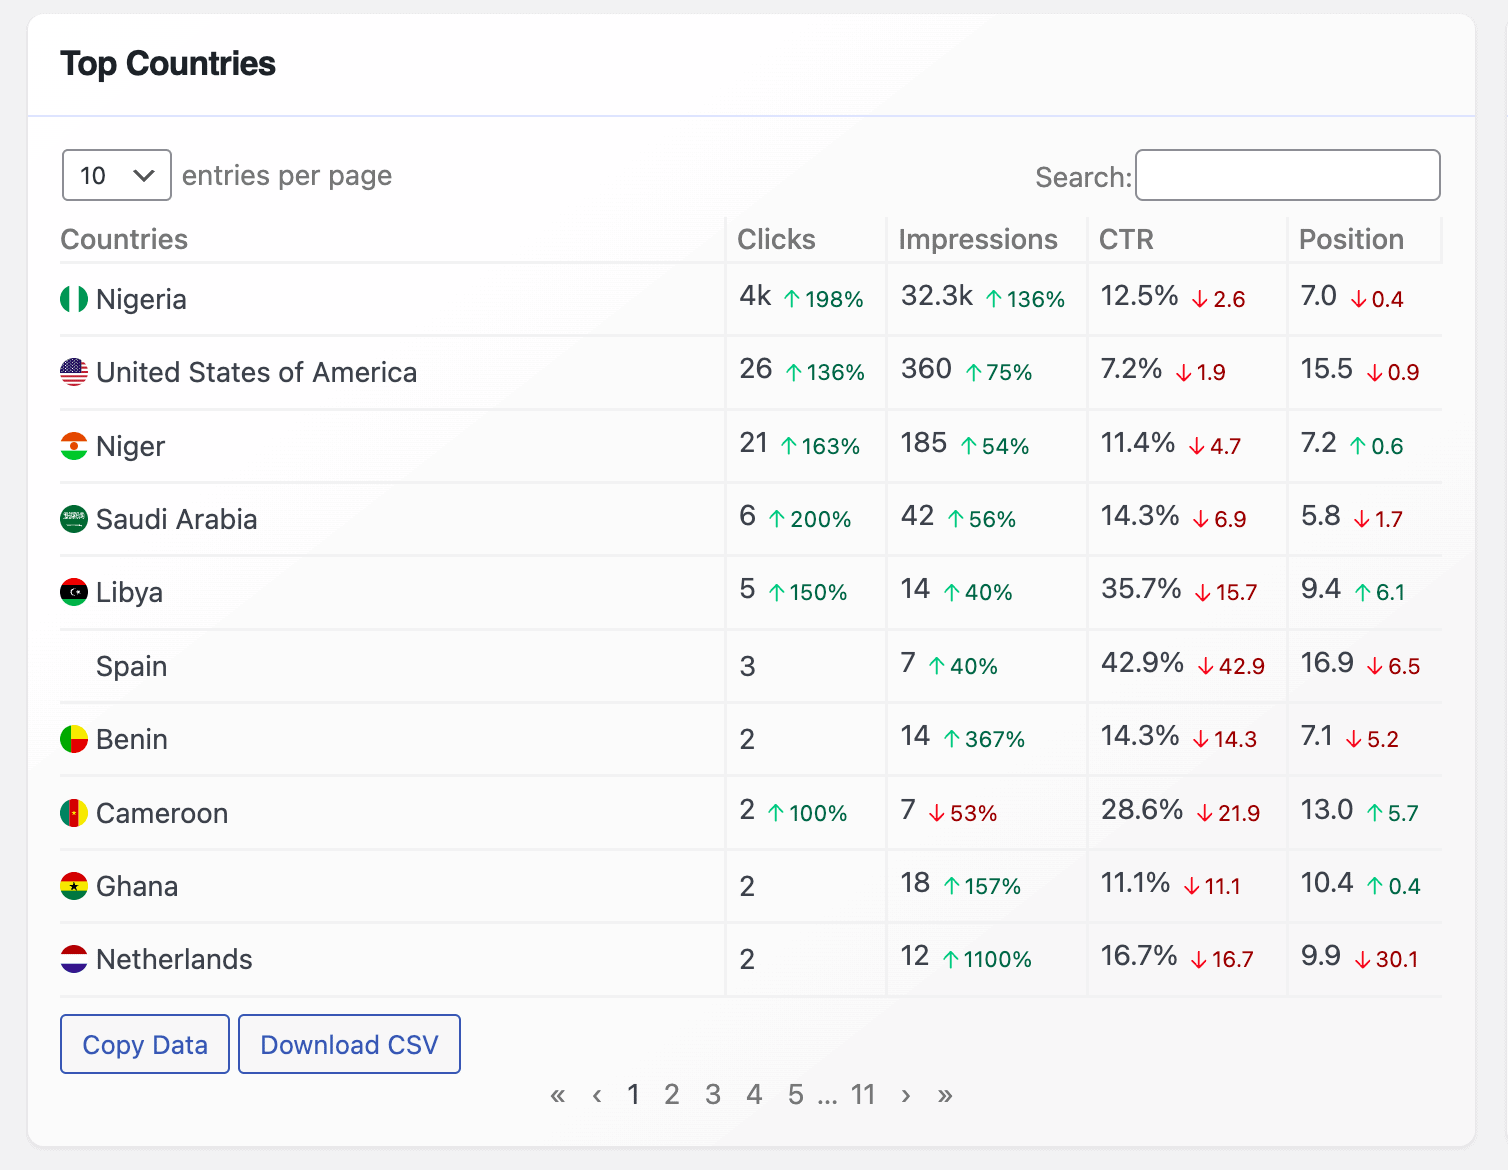Sort by Clicks column header
This screenshot has height=1170, width=1508.
pos(776,240)
